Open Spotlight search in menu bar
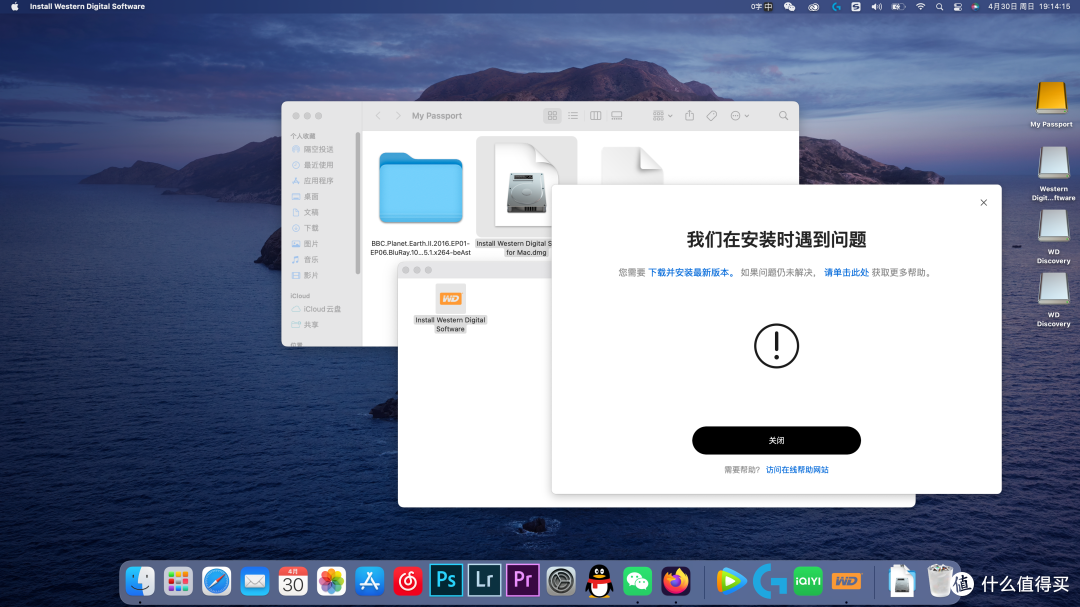This screenshot has height=607, width=1080. (x=939, y=6)
